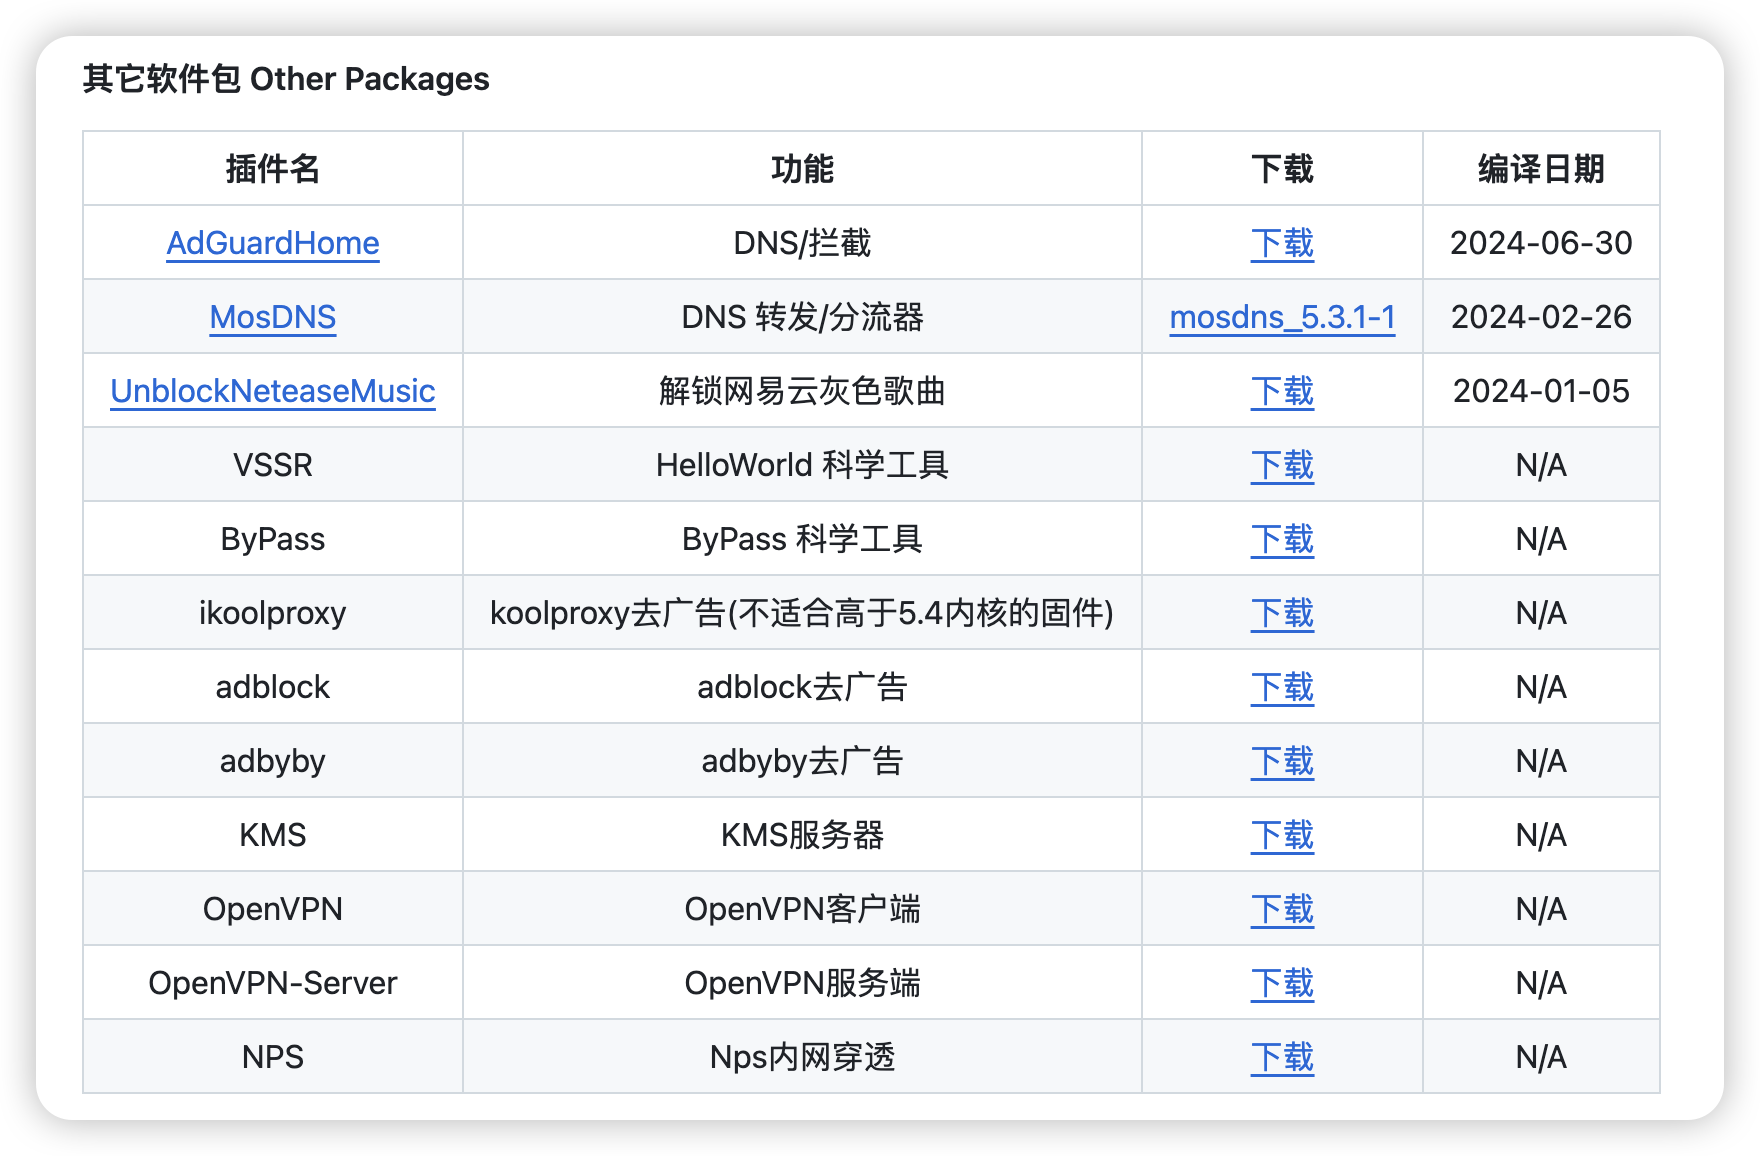The width and height of the screenshot is (1760, 1156).
Task: Open the AdGuardHome plugin link
Action: (x=272, y=243)
